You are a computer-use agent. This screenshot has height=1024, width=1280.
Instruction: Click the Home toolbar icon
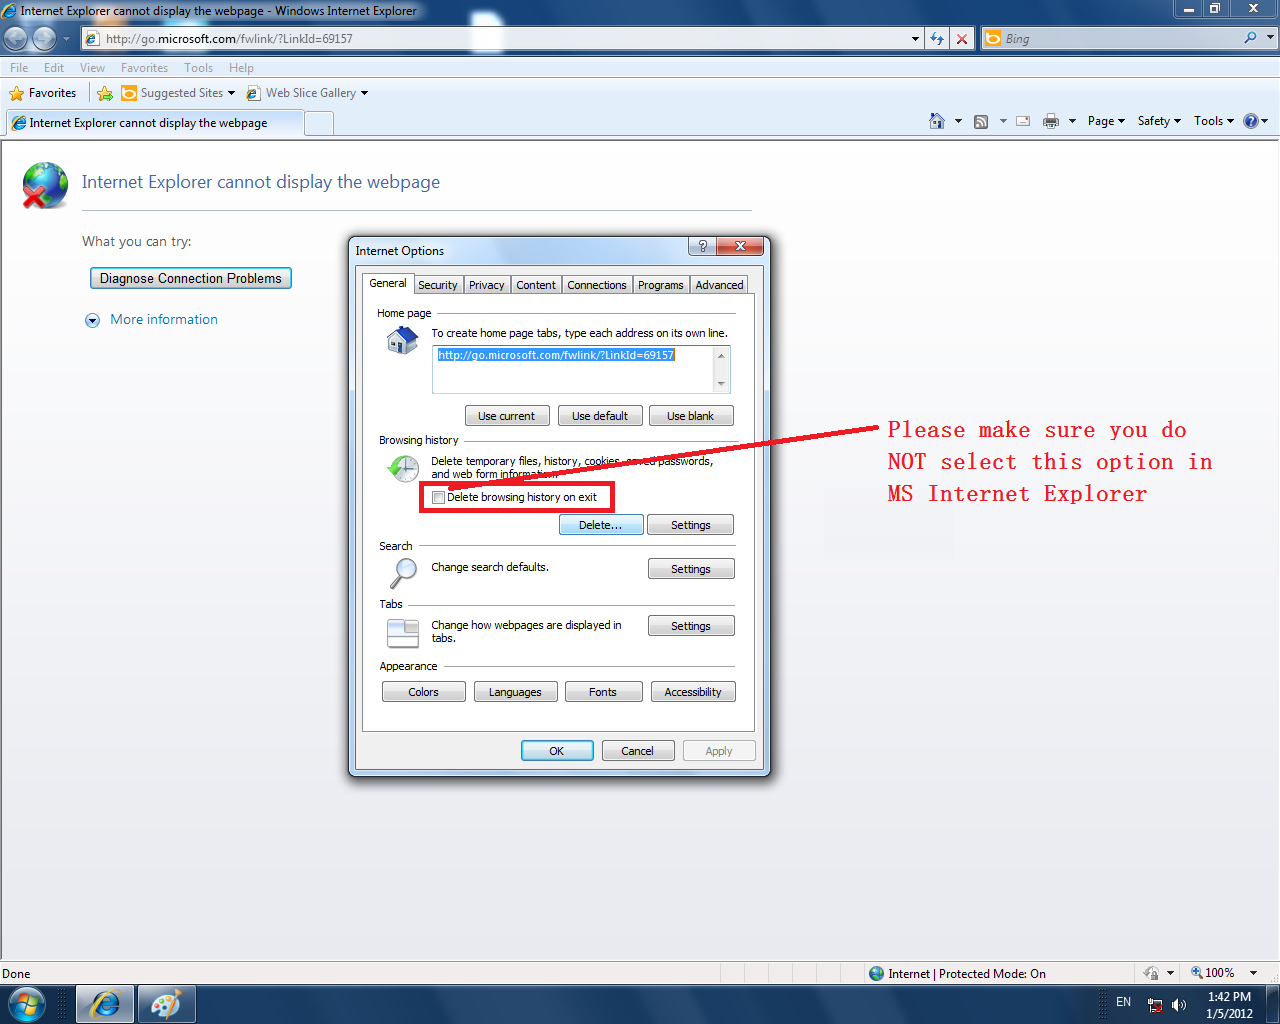pos(937,121)
